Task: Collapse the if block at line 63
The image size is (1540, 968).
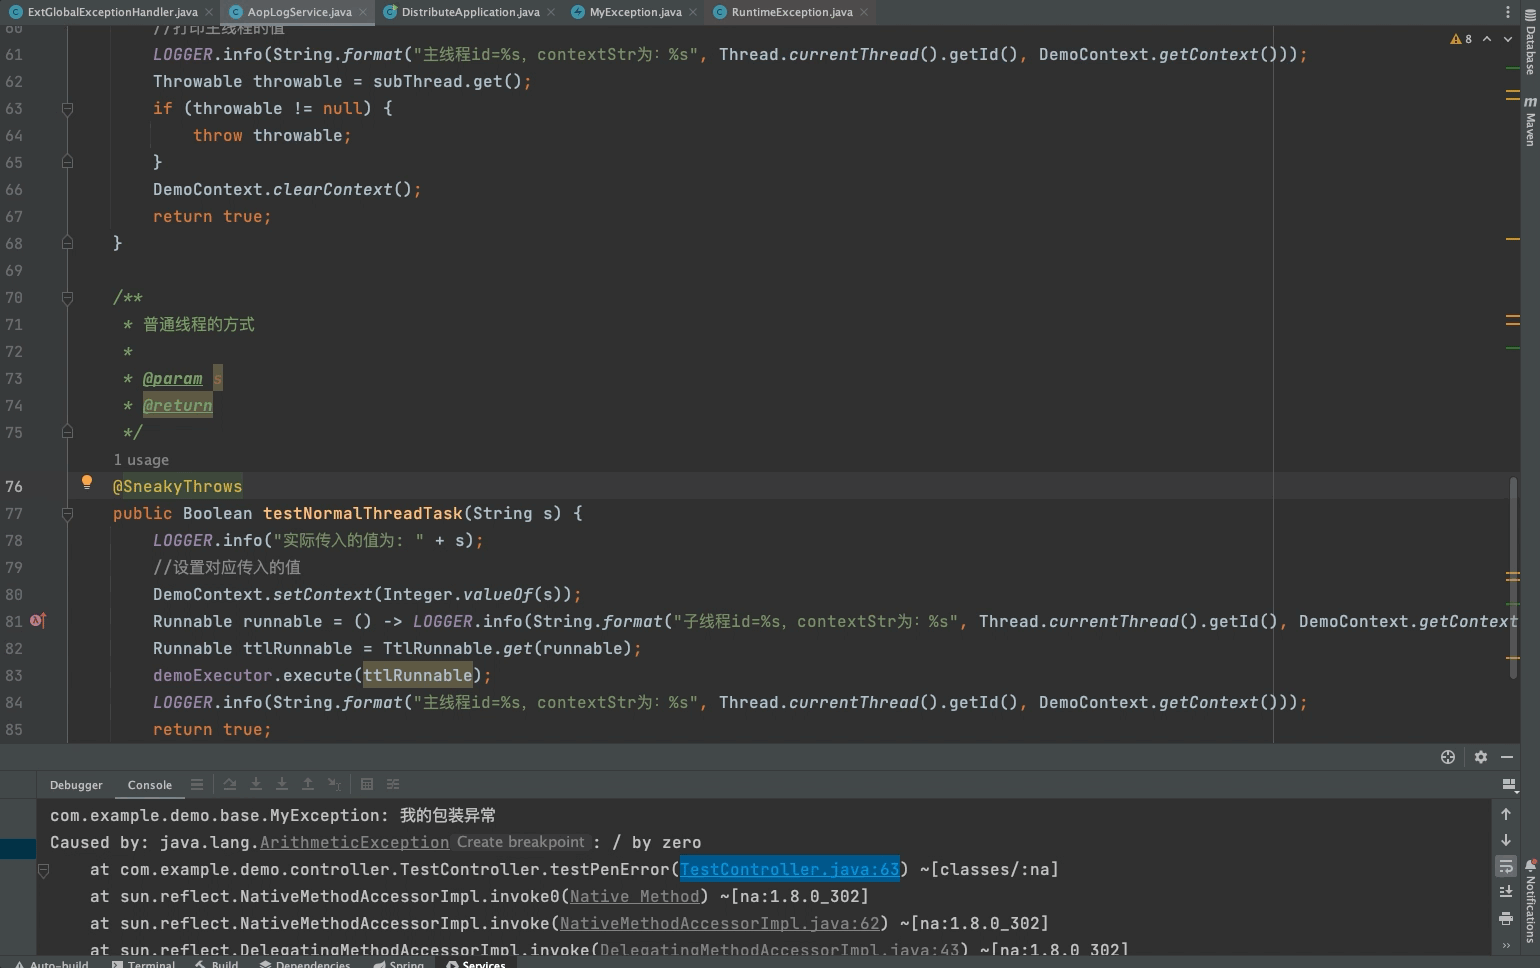Action: 67,108
